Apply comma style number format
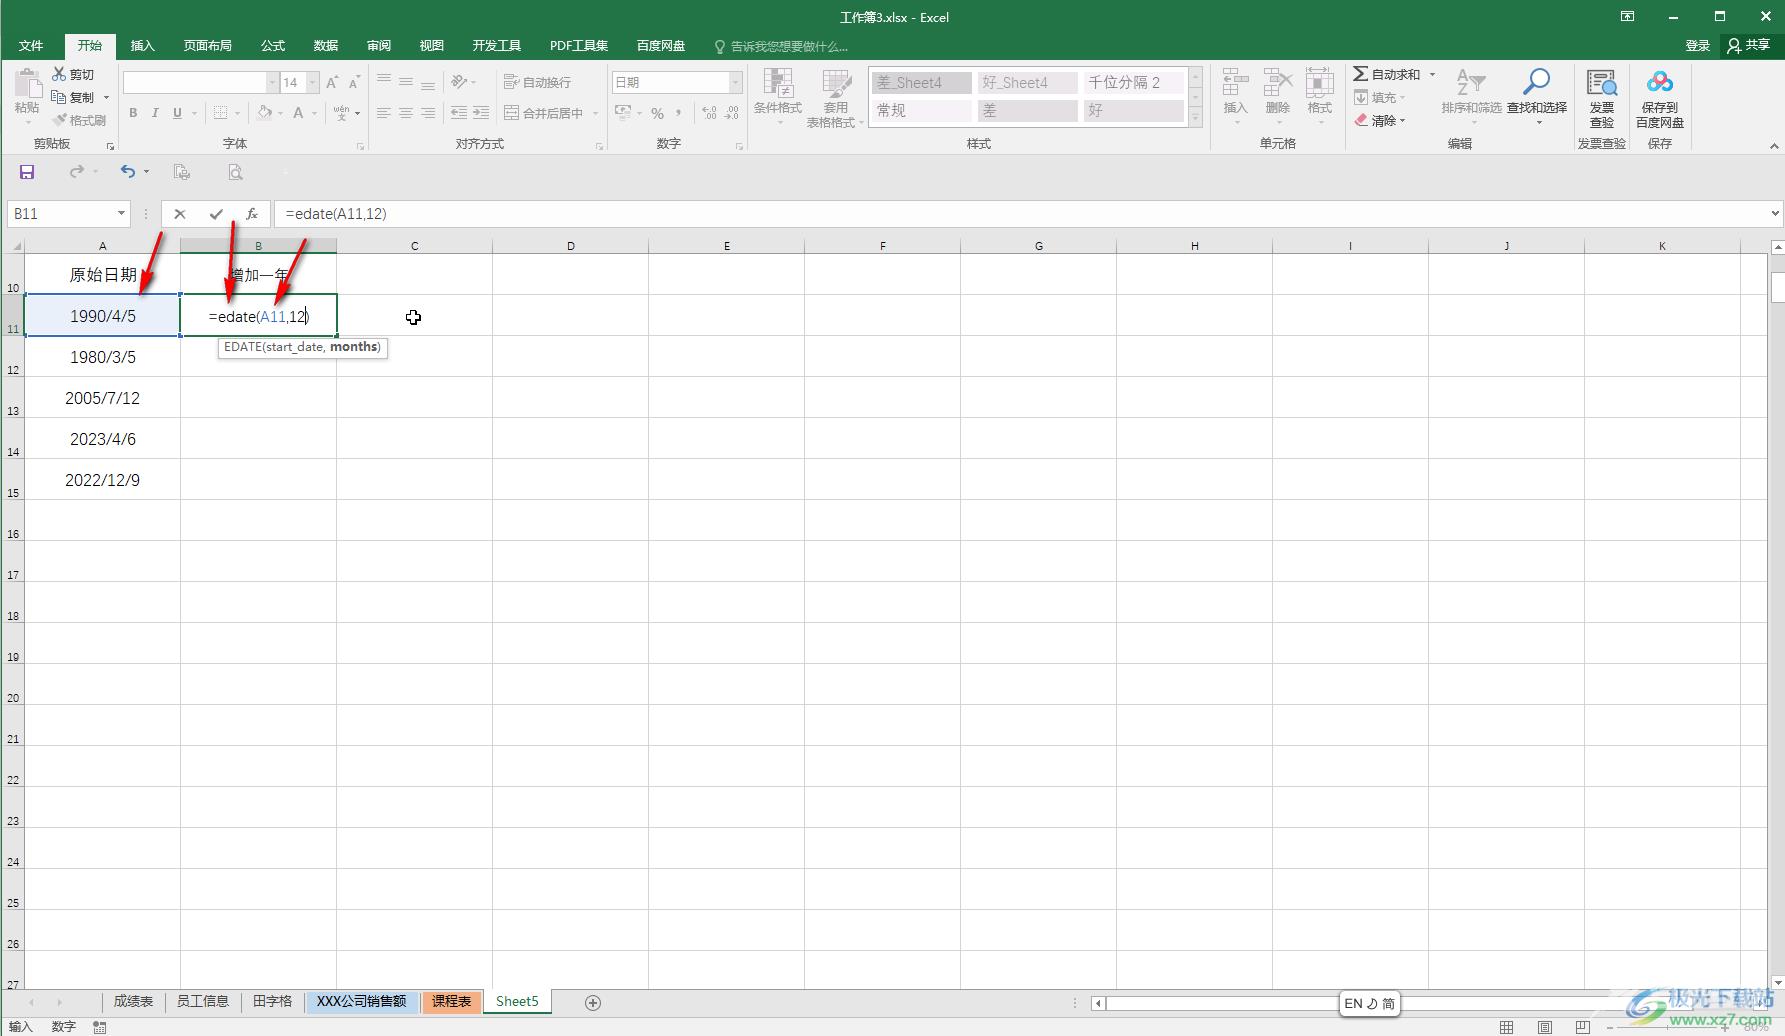The width and height of the screenshot is (1785, 1036). (679, 113)
